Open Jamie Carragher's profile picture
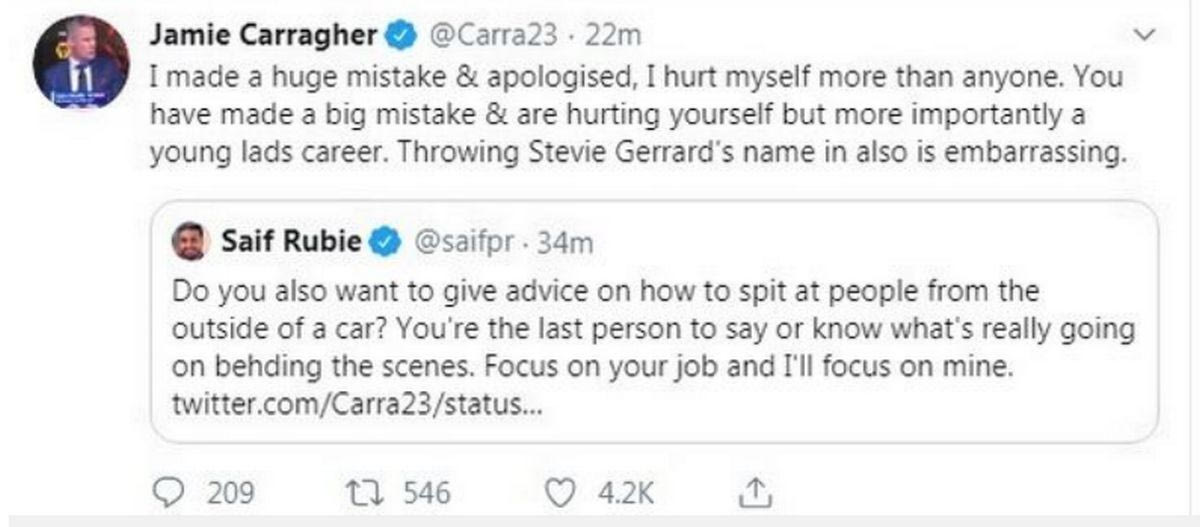The height and width of the screenshot is (527, 1200). click(x=81, y=63)
